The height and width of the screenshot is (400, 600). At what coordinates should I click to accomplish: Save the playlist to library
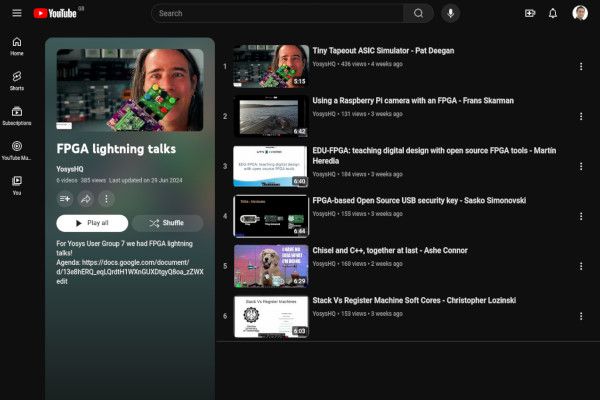coord(65,199)
